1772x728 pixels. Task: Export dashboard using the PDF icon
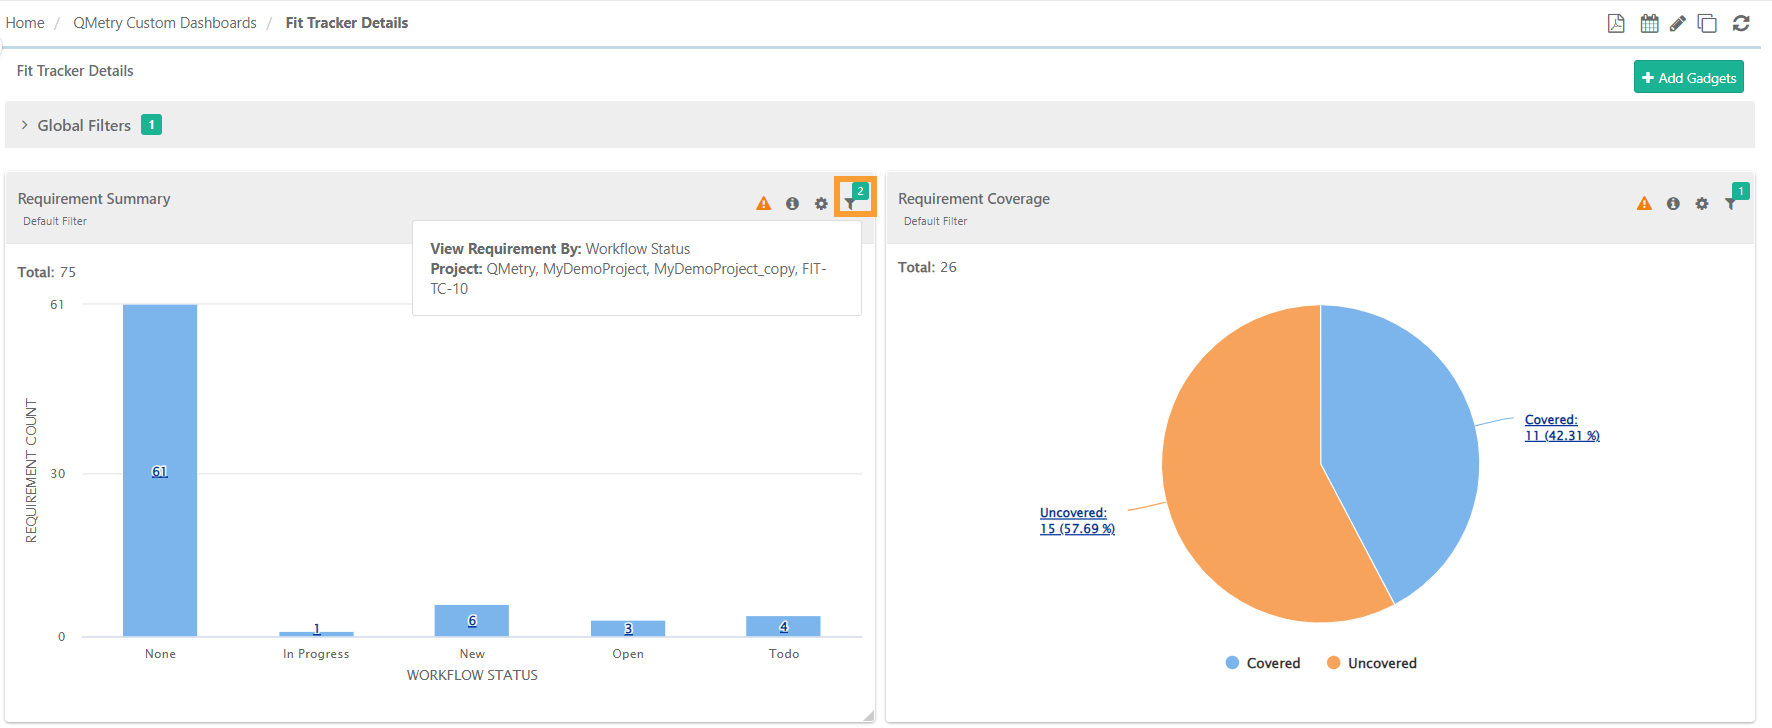click(x=1616, y=23)
